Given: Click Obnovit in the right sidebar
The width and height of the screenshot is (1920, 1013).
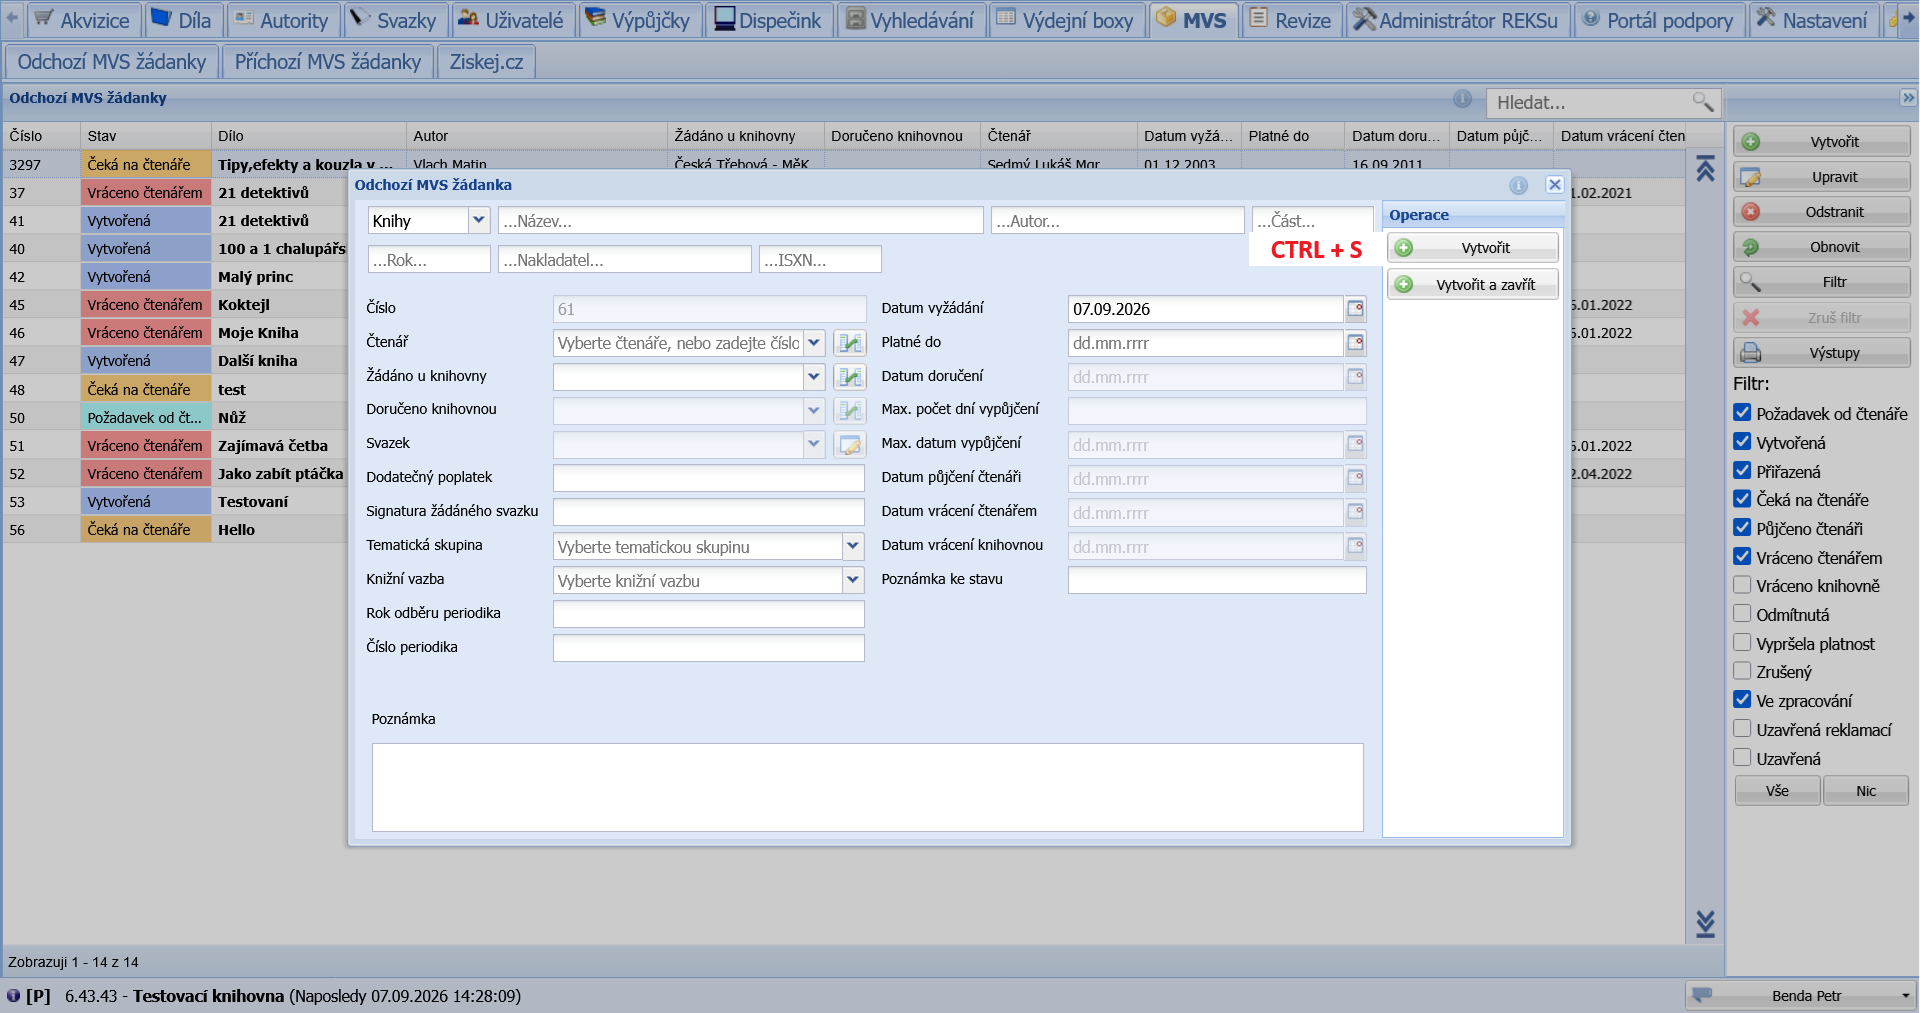Looking at the screenshot, I should tap(1821, 247).
